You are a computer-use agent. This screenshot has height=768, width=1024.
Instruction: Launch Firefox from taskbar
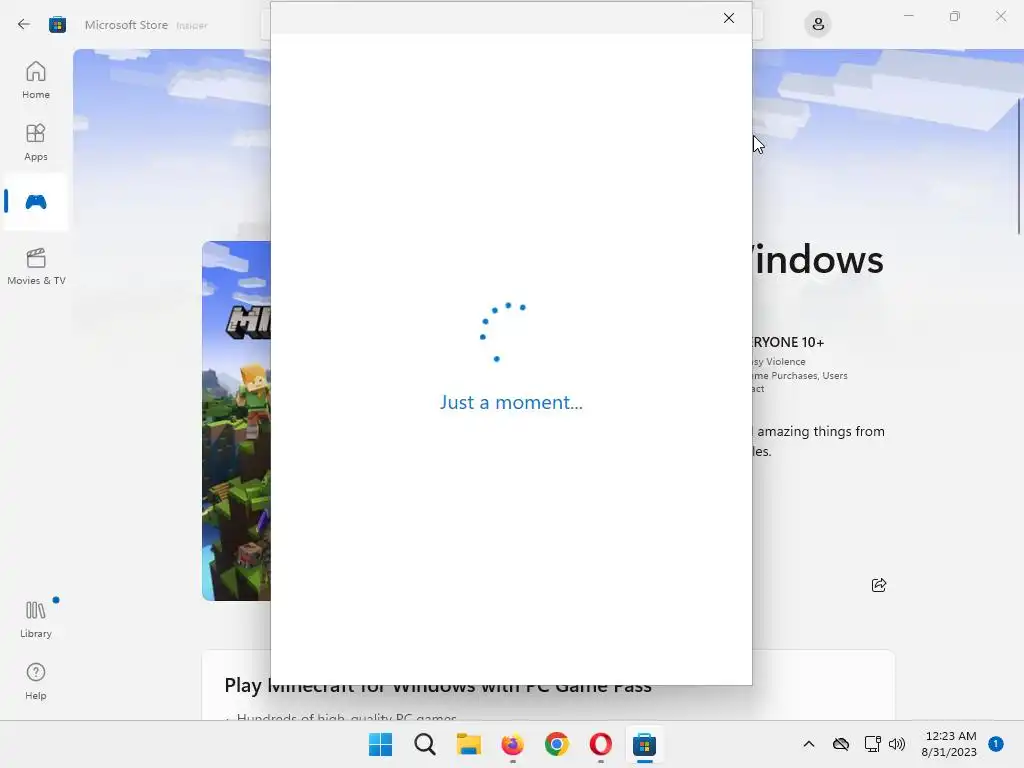(513, 744)
